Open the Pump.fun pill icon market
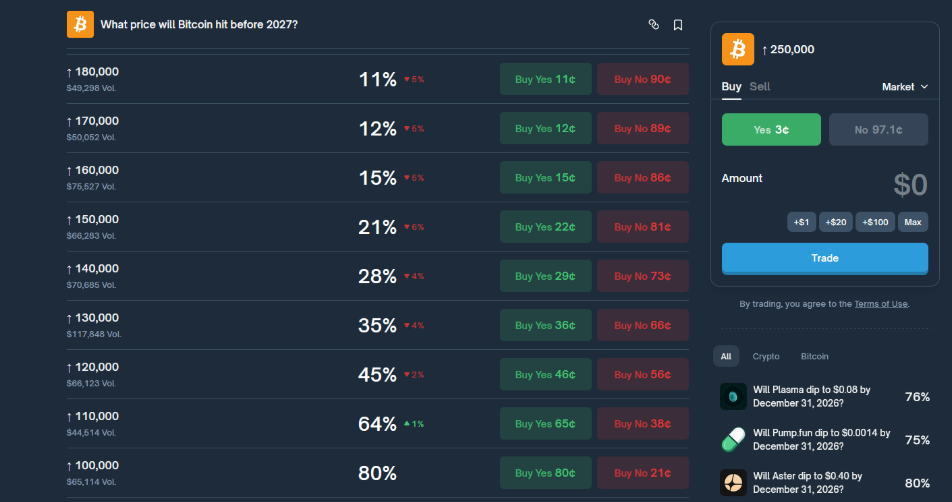 tap(734, 439)
